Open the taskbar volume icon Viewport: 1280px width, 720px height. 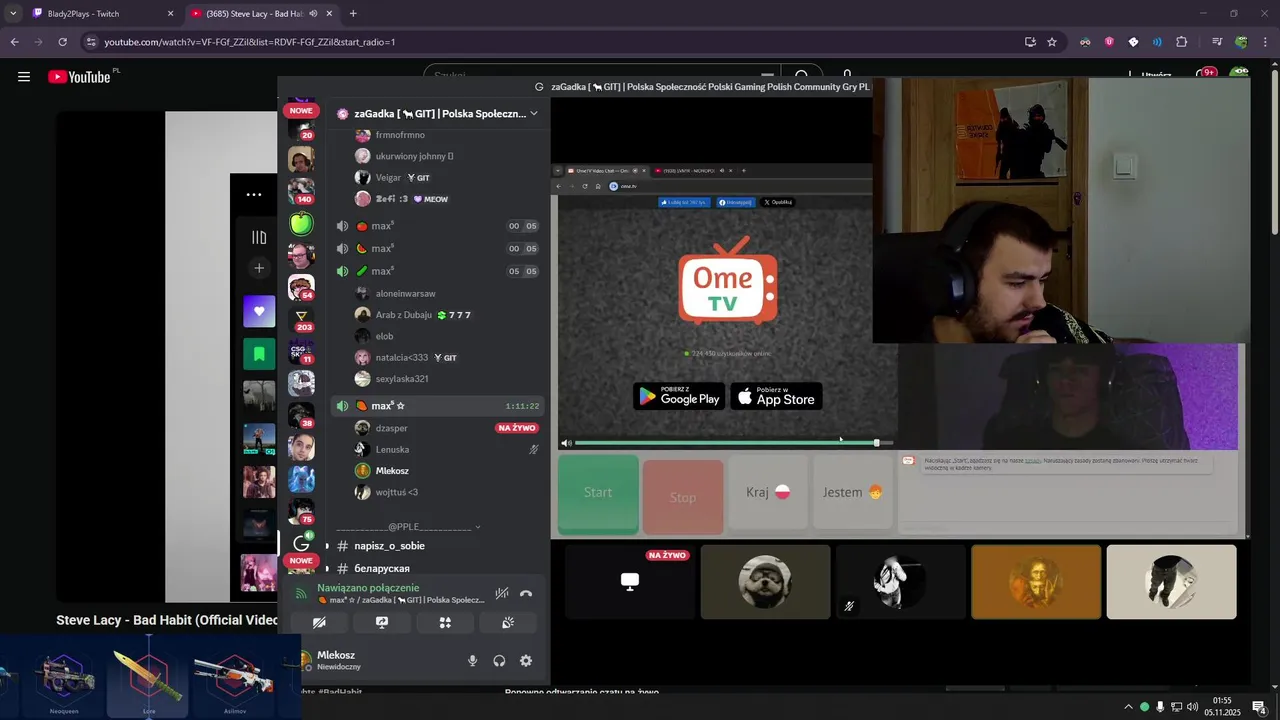[x=1192, y=707]
